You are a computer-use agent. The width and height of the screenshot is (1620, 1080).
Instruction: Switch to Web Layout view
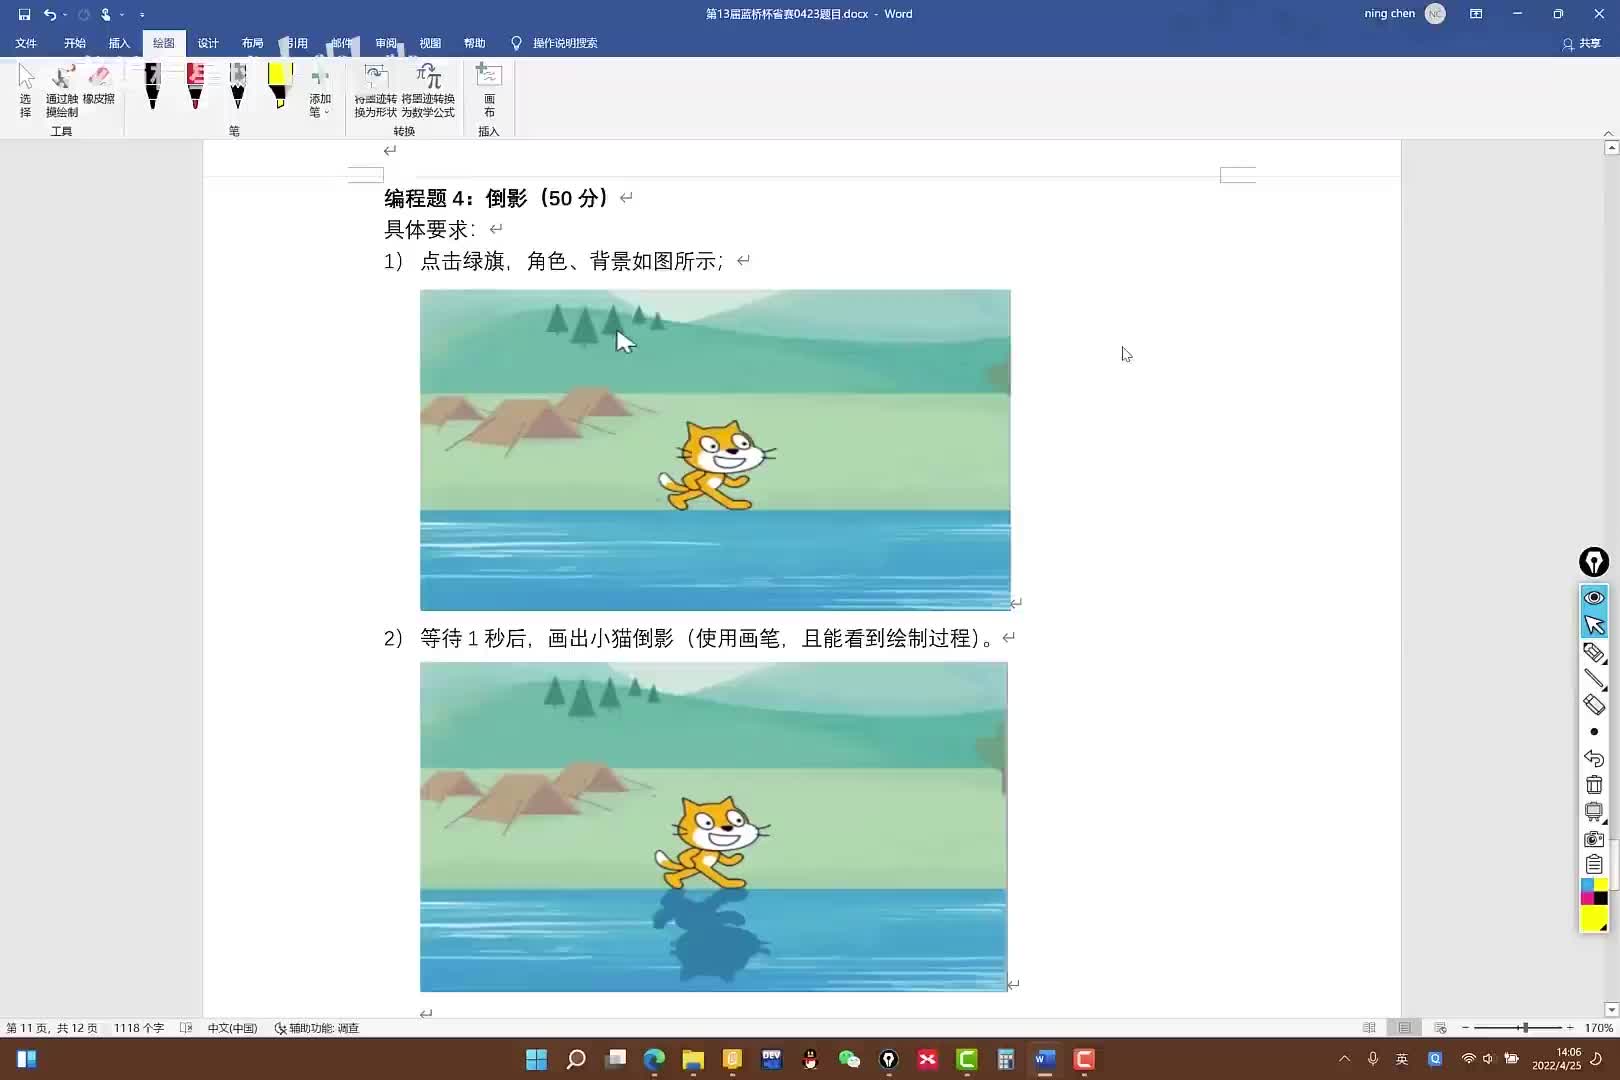[1440, 1028]
